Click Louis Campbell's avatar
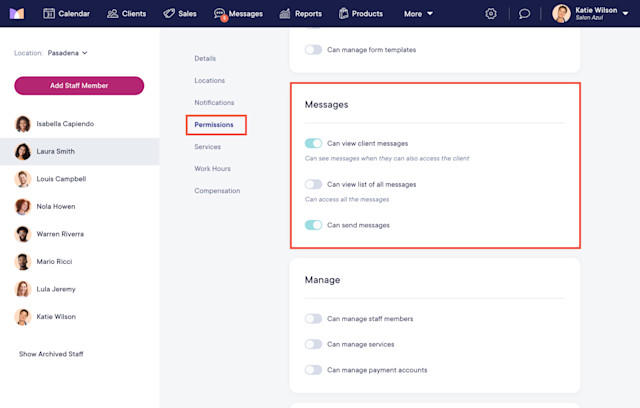 coord(23,179)
